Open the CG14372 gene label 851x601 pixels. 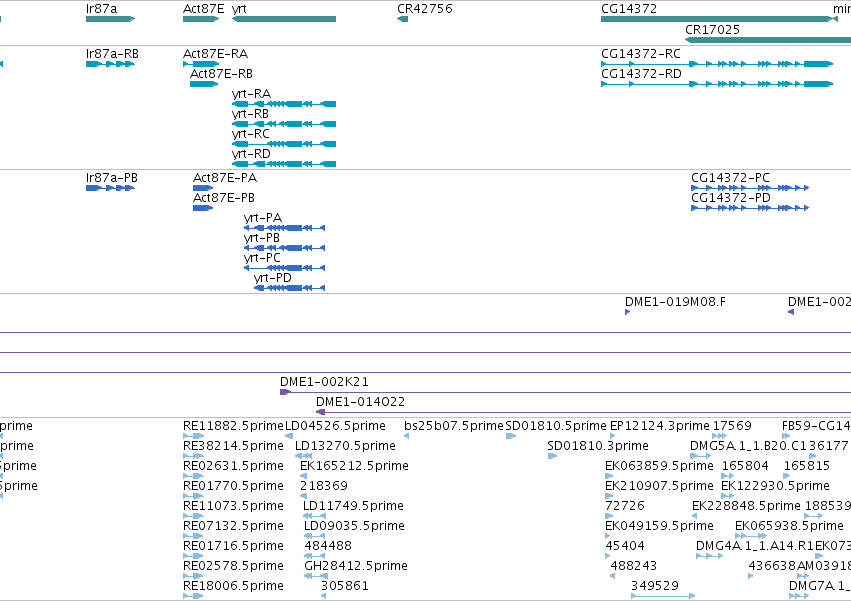(x=629, y=9)
